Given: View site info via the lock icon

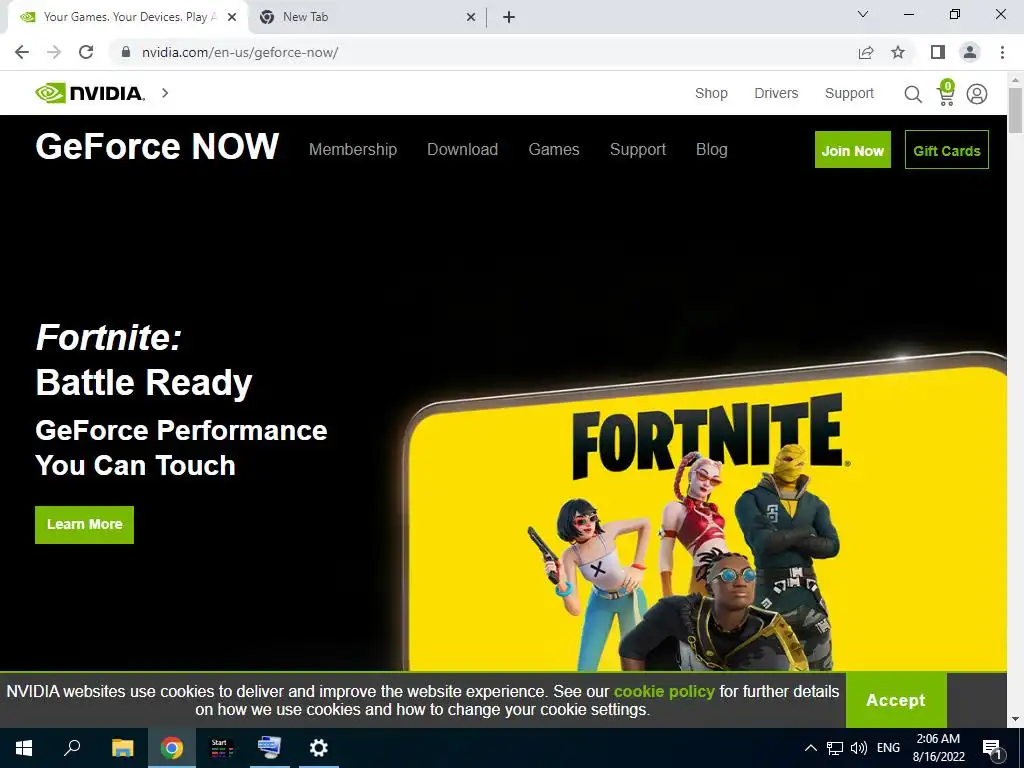Looking at the screenshot, I should click(x=126, y=52).
